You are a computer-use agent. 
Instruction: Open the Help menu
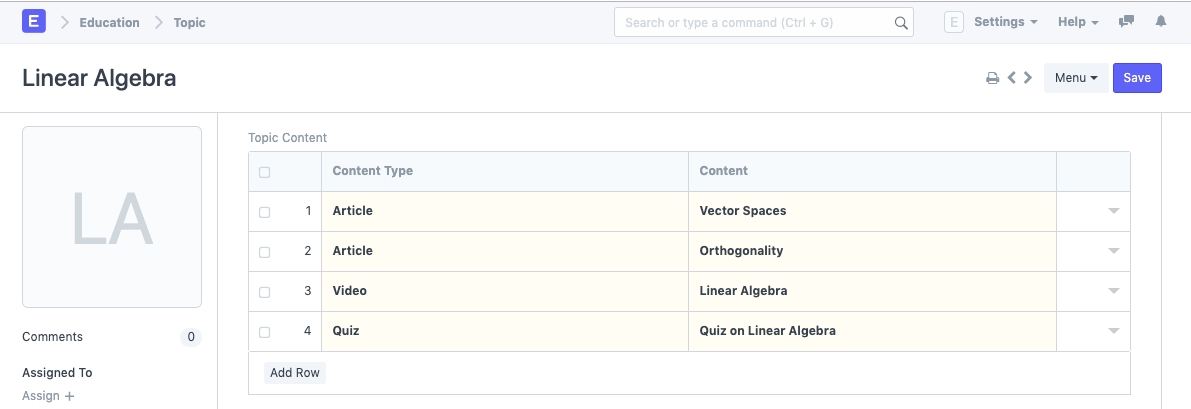point(1078,22)
